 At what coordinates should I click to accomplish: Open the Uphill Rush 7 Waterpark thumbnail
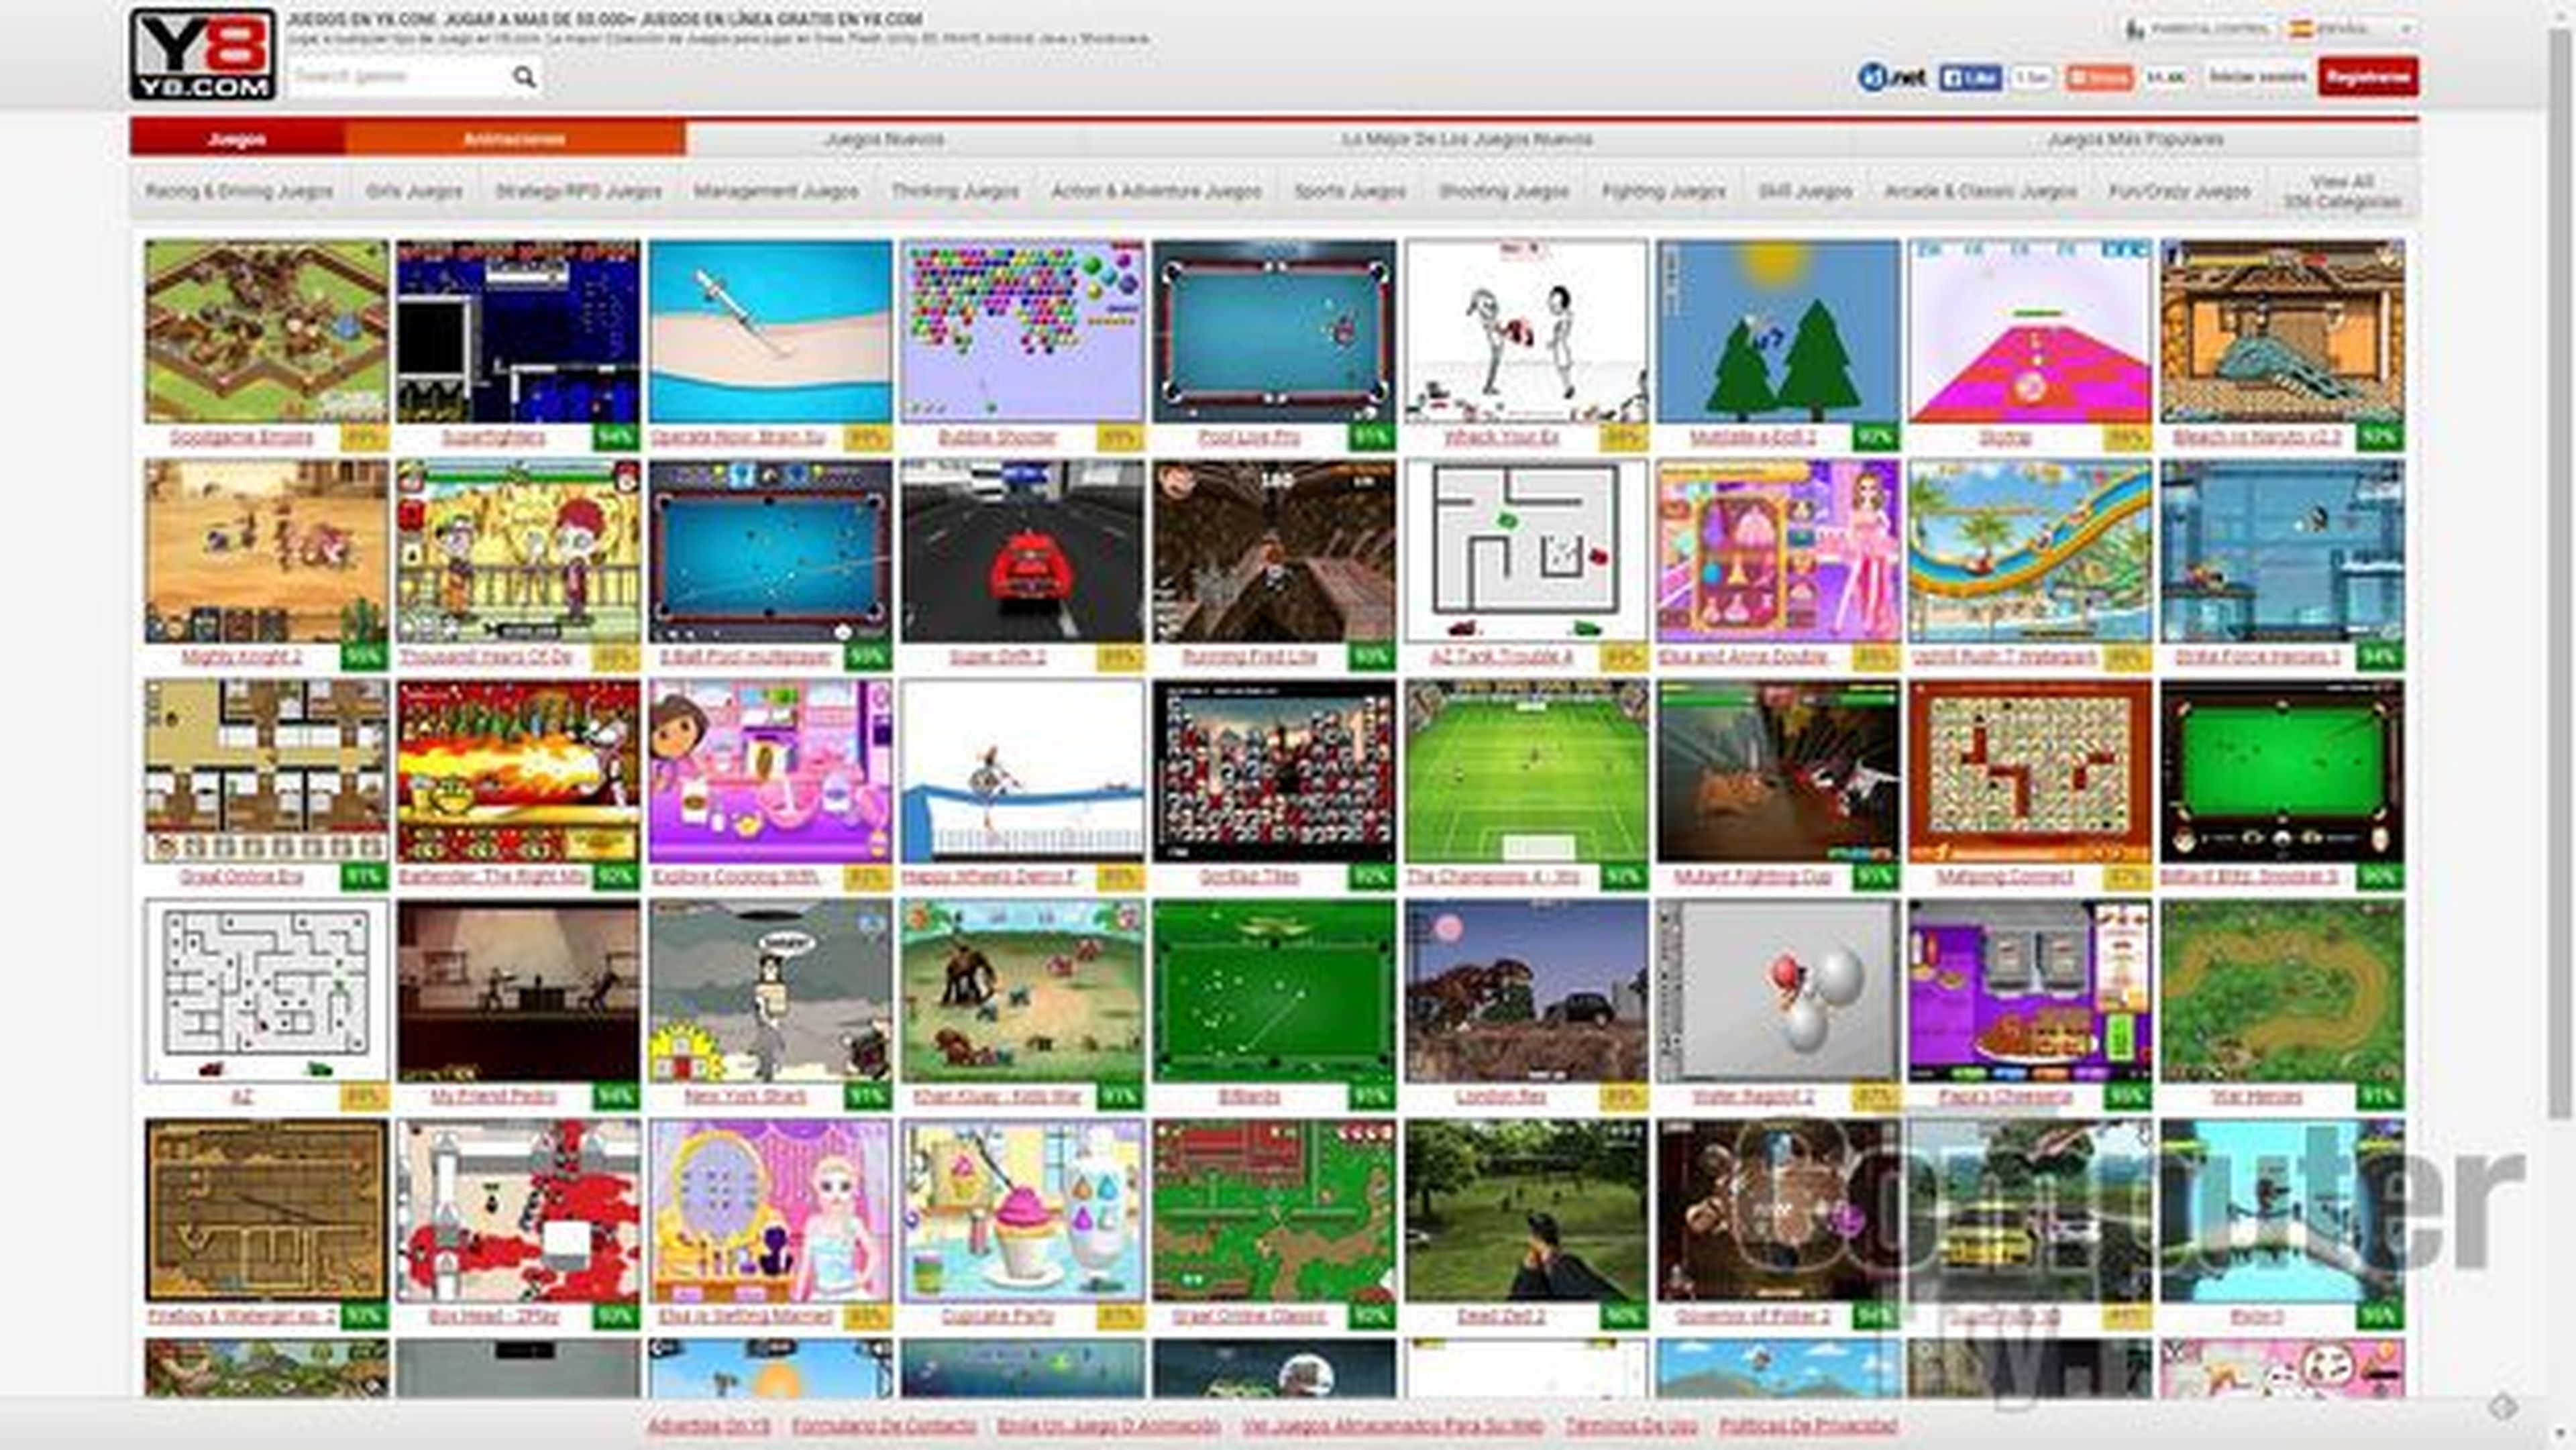pyautogui.click(x=2030, y=551)
